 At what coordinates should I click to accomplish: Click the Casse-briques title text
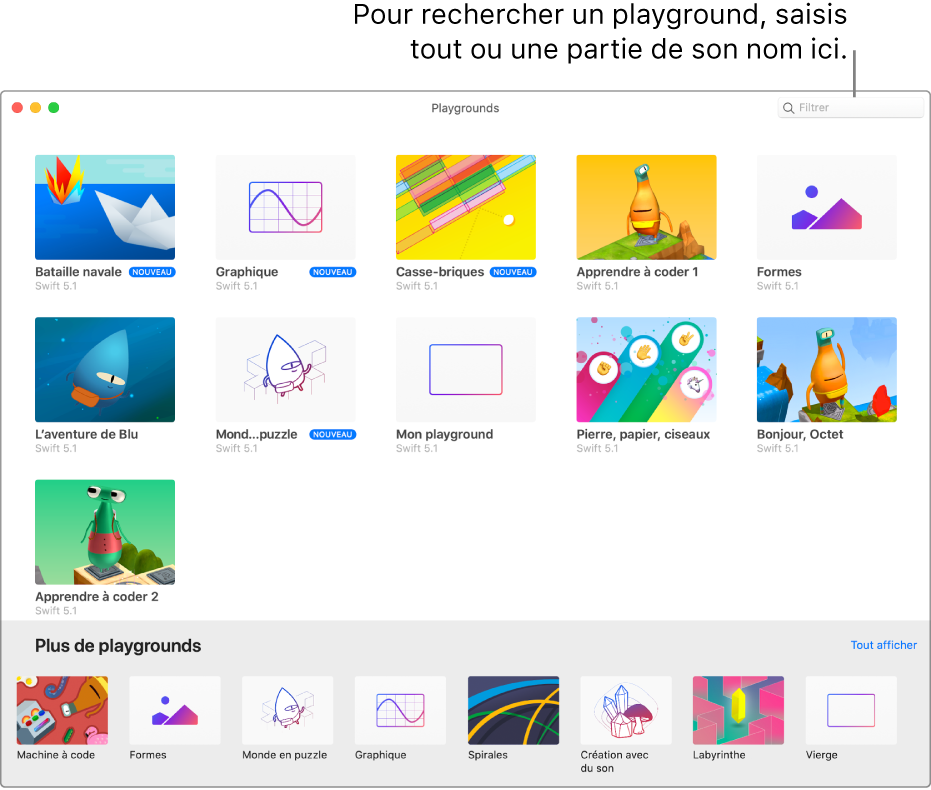440,272
